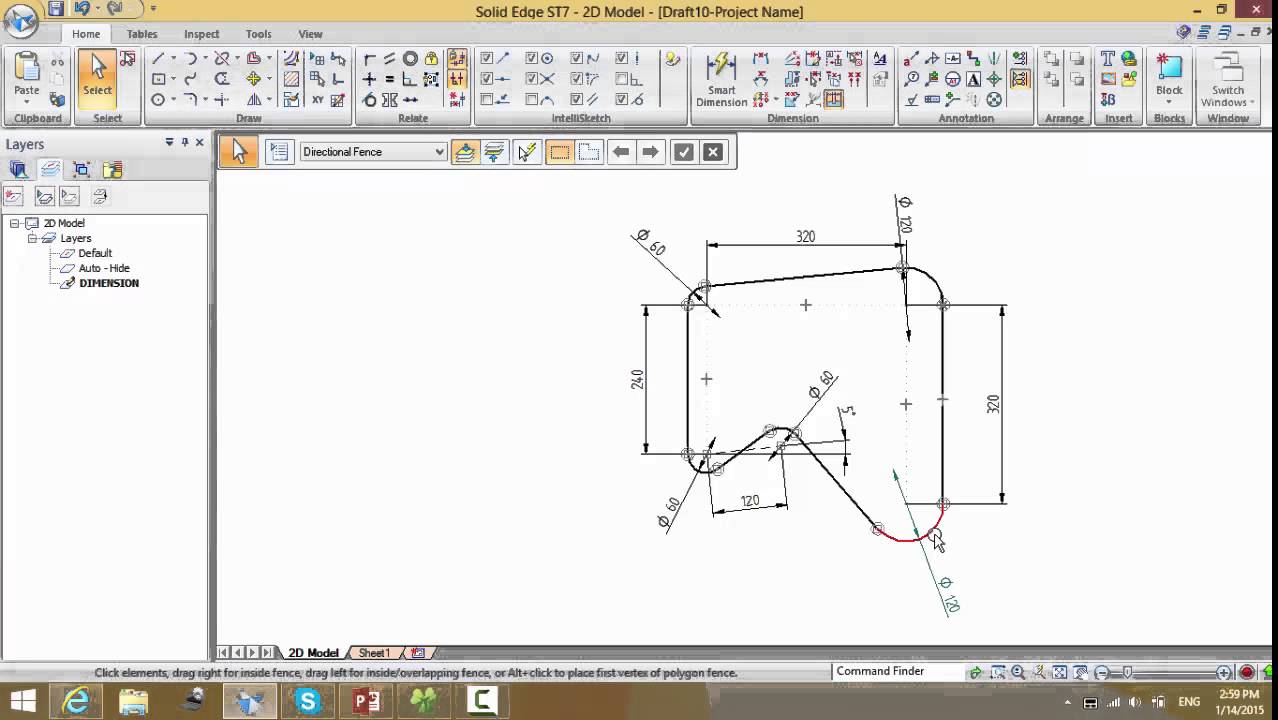This screenshot has height=720, width=1278.
Task: Click the Paste clipboard icon
Action: [27, 72]
